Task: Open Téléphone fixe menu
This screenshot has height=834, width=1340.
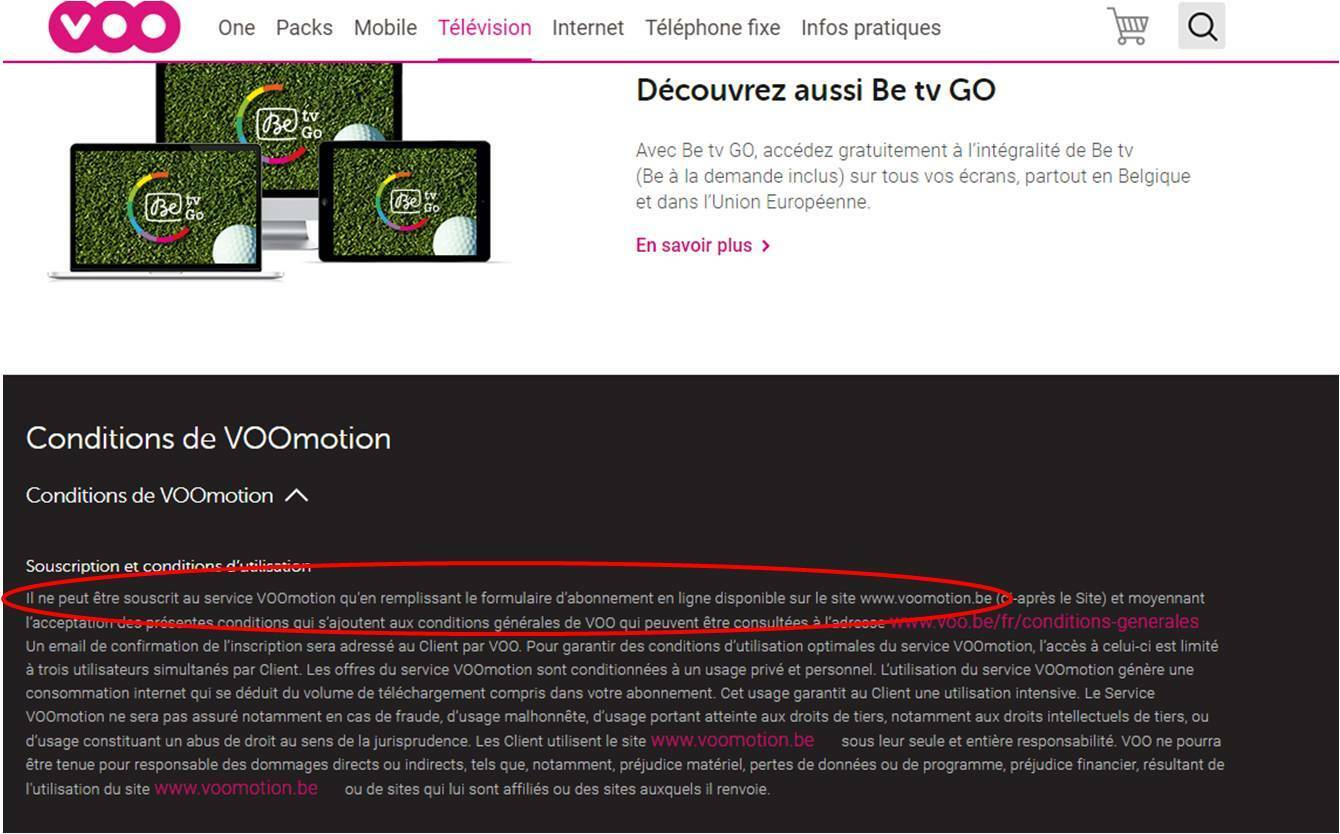Action: 712,28
